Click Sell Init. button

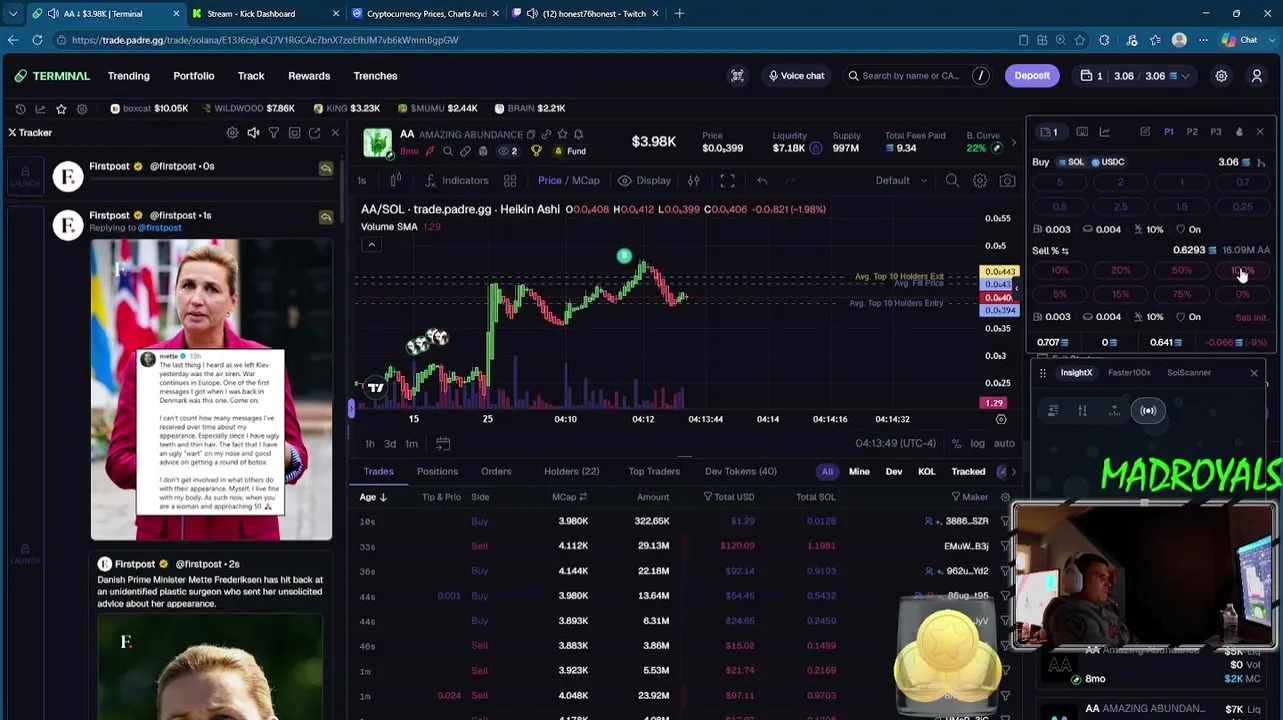[1251, 317]
